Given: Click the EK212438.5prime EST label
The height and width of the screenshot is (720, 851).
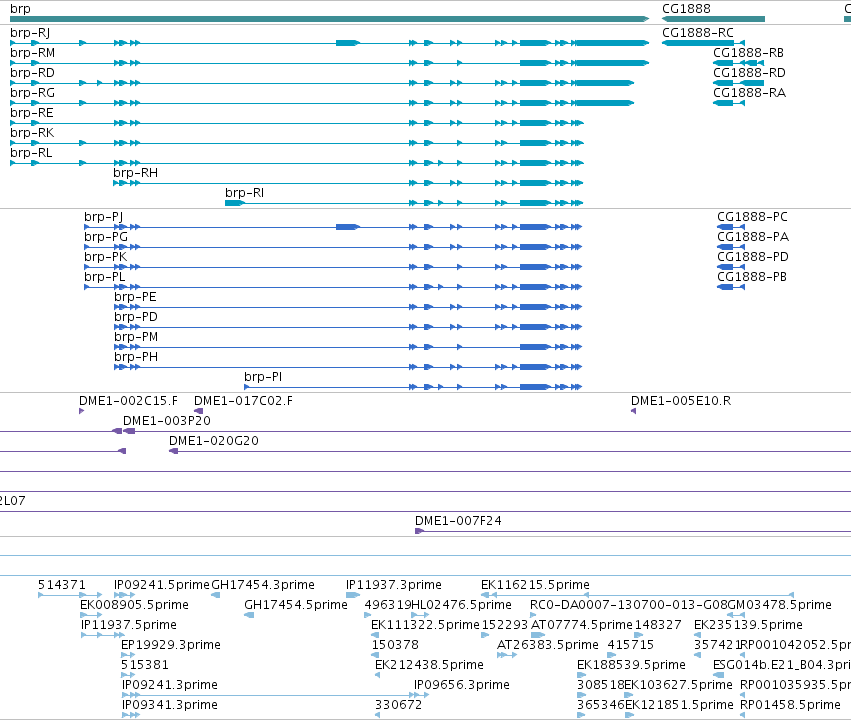Looking at the screenshot, I should tap(429, 665).
